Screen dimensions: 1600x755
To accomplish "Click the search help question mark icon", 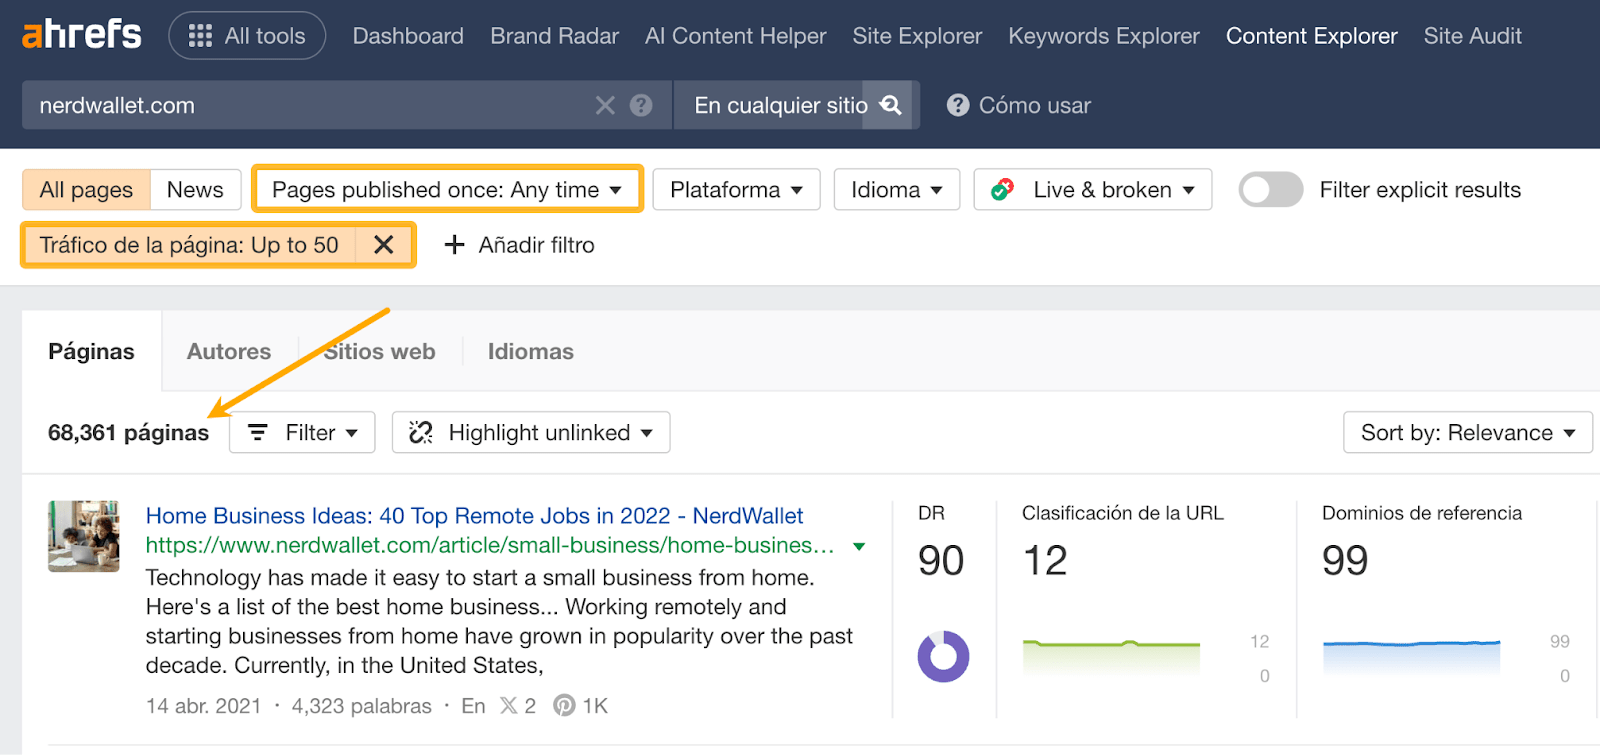I will (x=641, y=105).
